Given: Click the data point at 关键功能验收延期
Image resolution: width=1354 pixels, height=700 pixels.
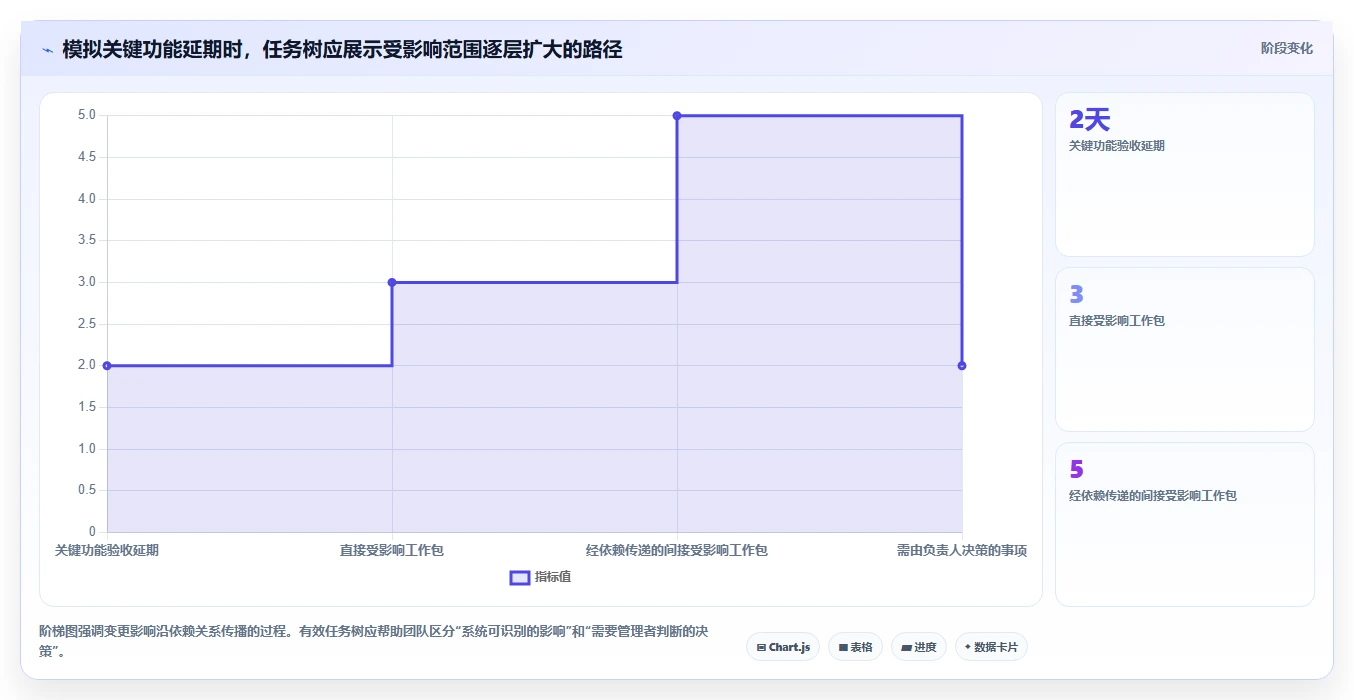Looking at the screenshot, I should coord(107,366).
